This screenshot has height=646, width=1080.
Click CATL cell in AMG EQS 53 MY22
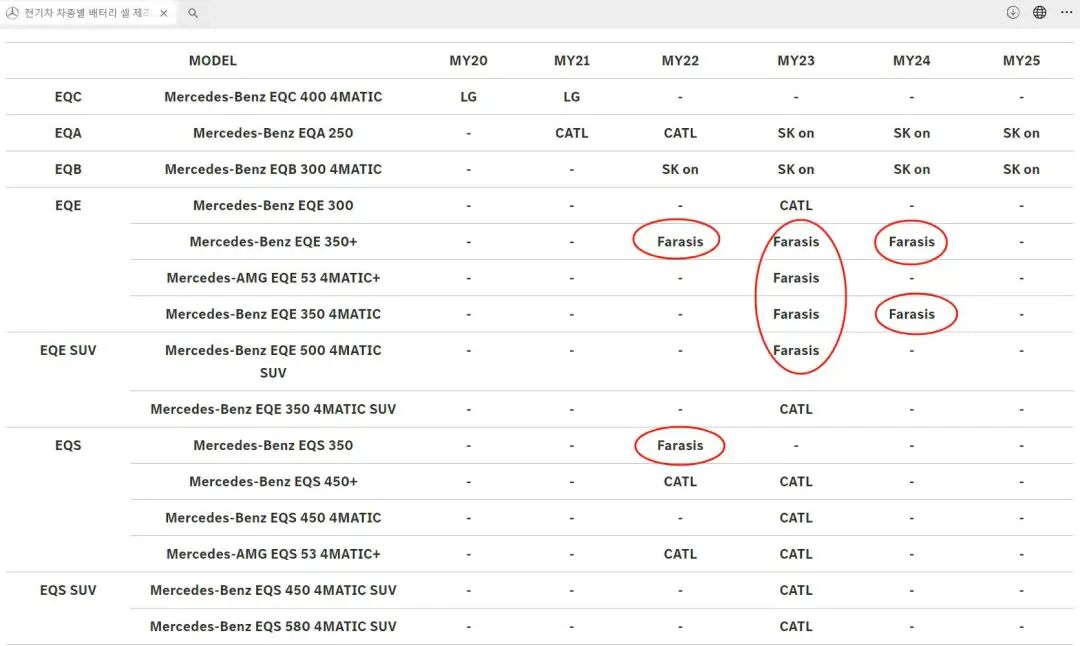coord(680,554)
